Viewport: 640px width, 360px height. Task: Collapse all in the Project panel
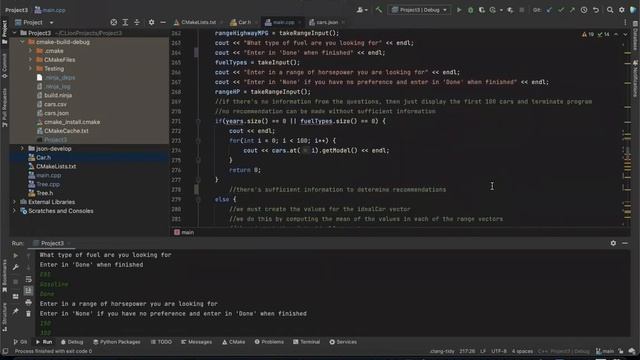pyautogui.click(x=137, y=22)
